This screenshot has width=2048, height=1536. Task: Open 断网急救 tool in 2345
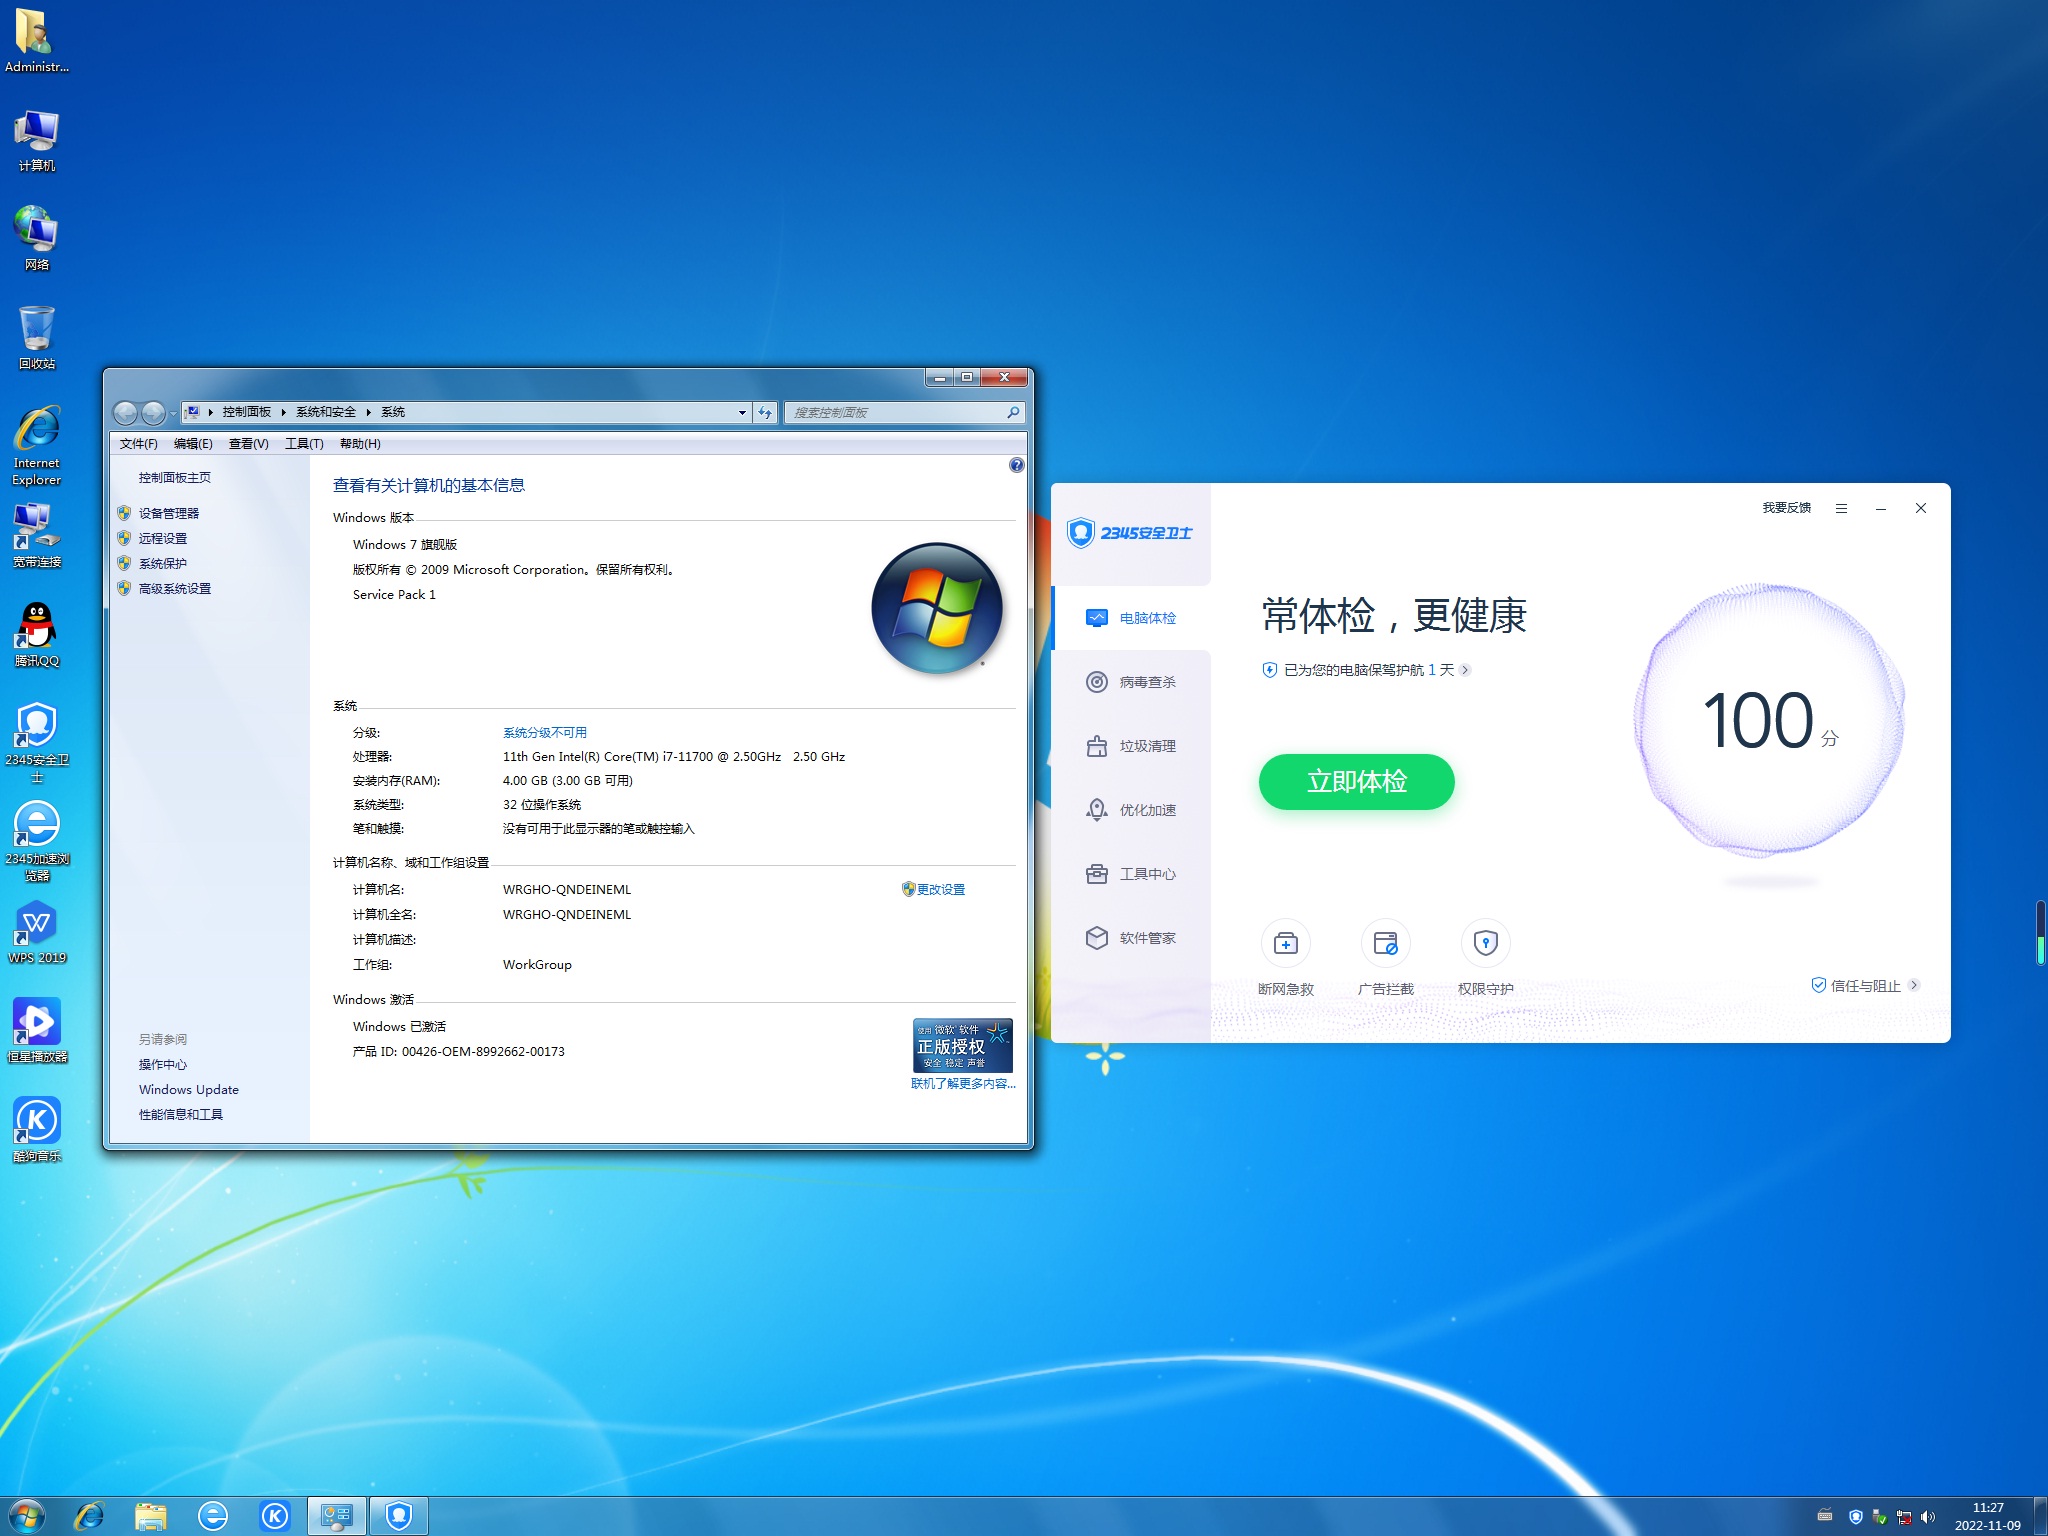(x=1285, y=958)
